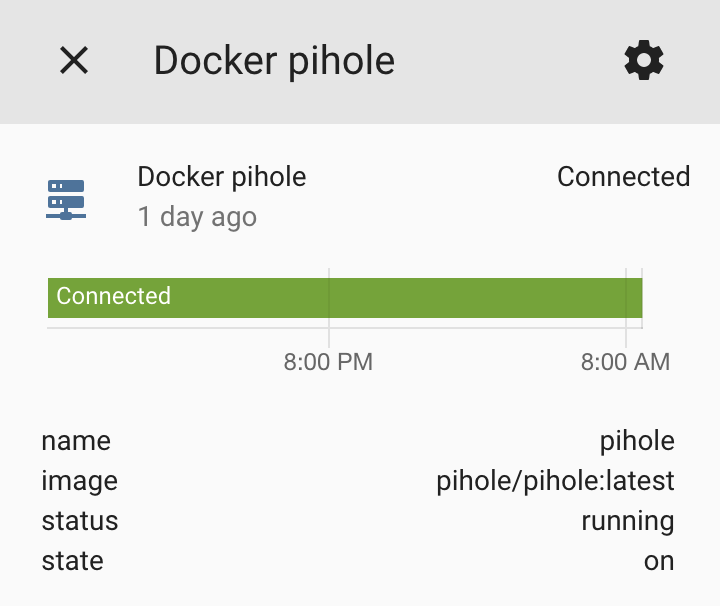Image resolution: width=720 pixels, height=606 pixels.
Task: Click the Connected state text at right
Action: [x=623, y=177]
